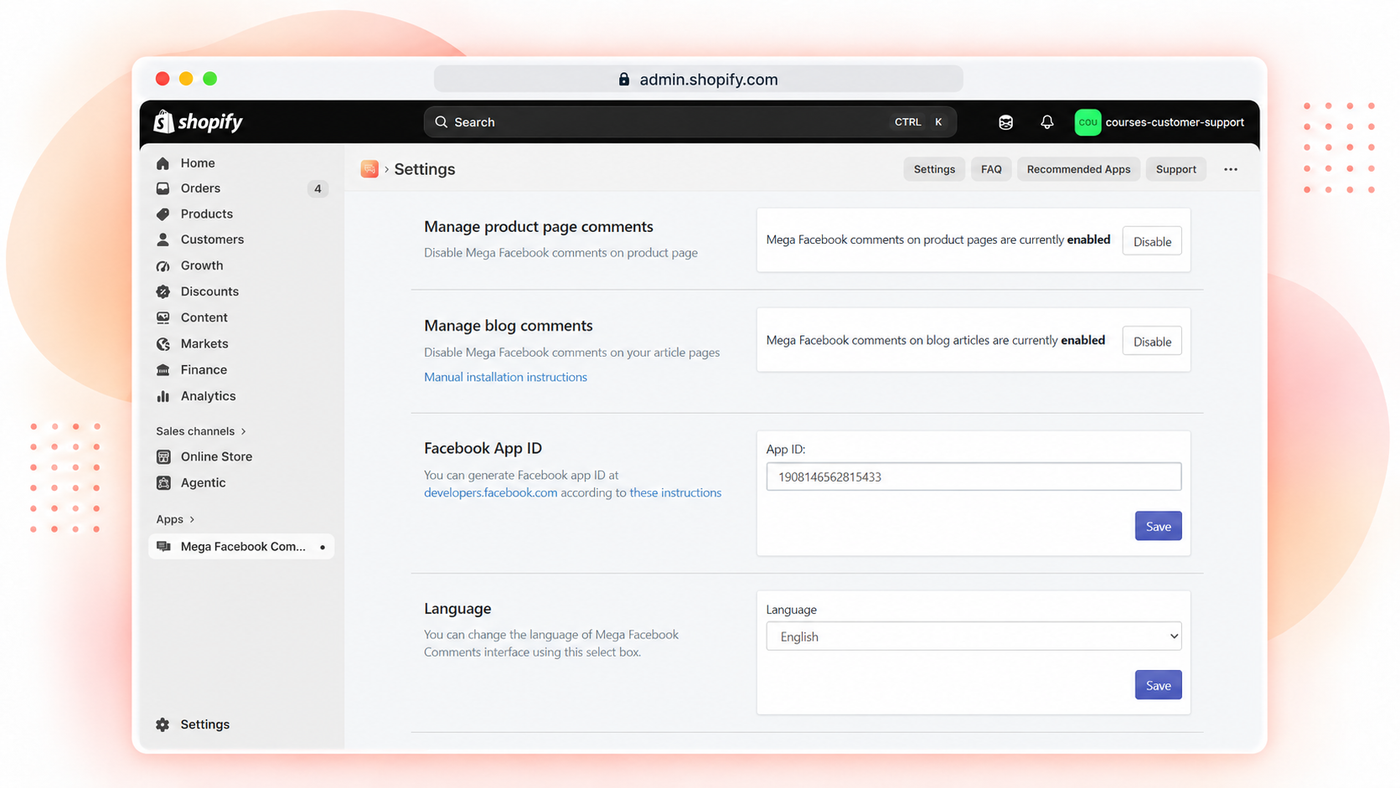
Task: Open the courses-customer-support account menu
Action: click(x=1160, y=122)
